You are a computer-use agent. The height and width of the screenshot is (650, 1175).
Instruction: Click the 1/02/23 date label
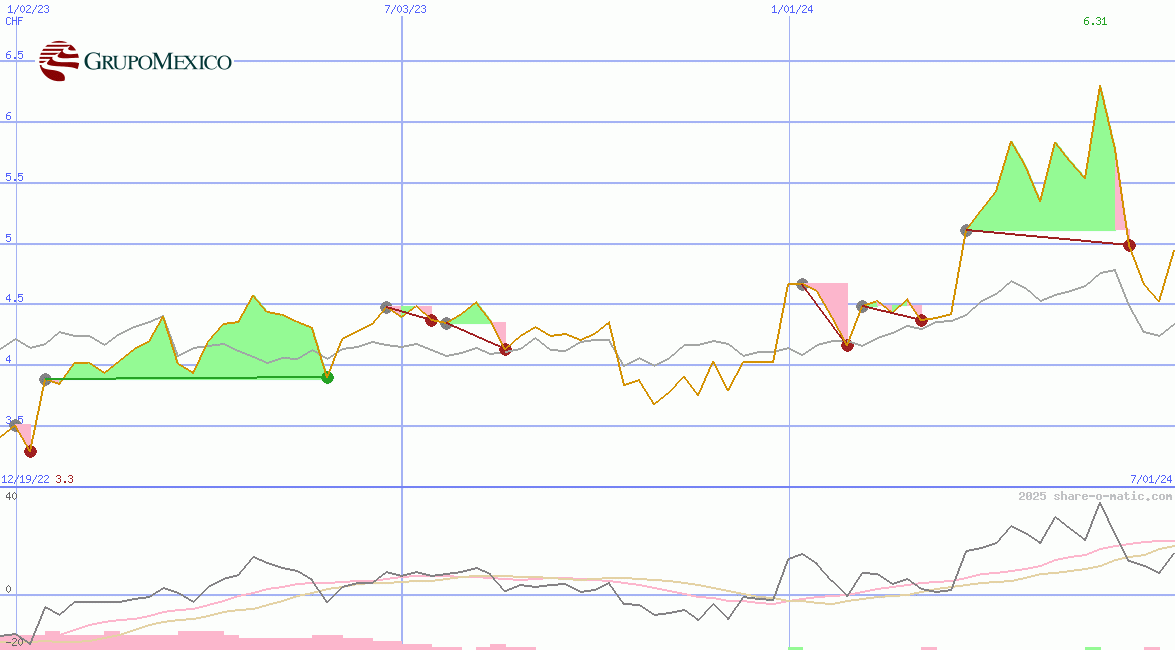tap(27, 9)
